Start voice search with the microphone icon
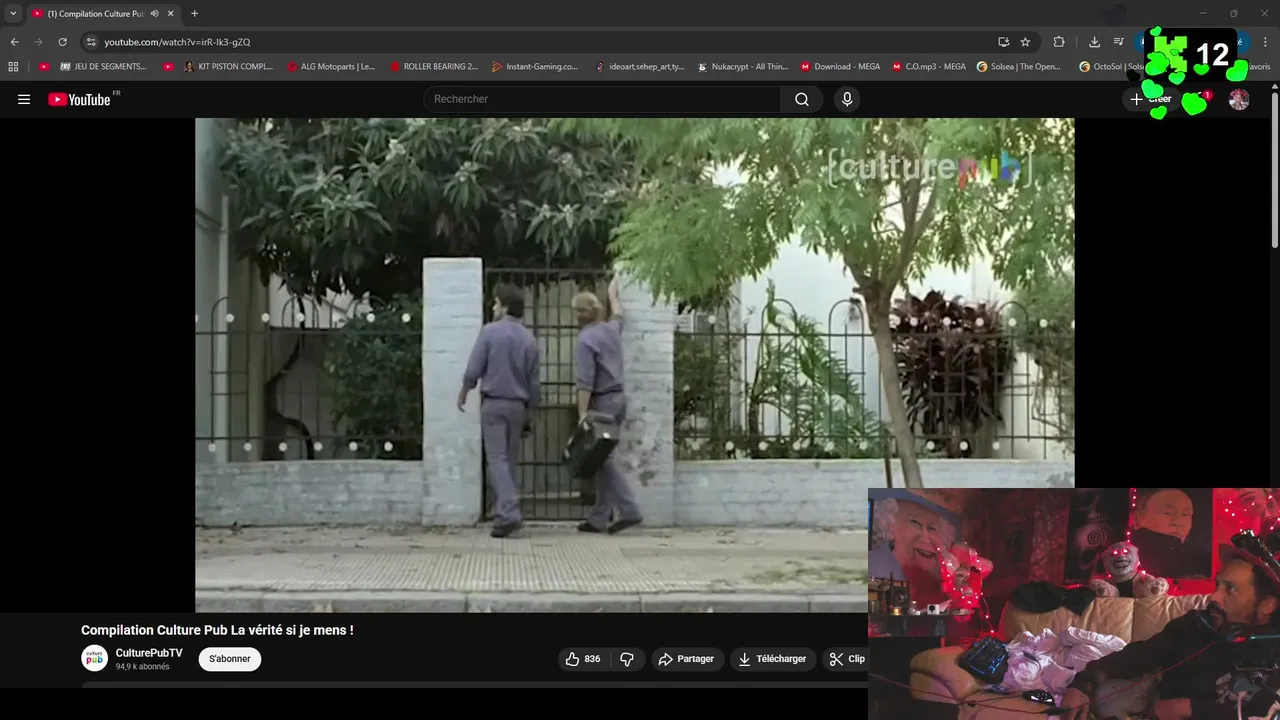 (847, 99)
